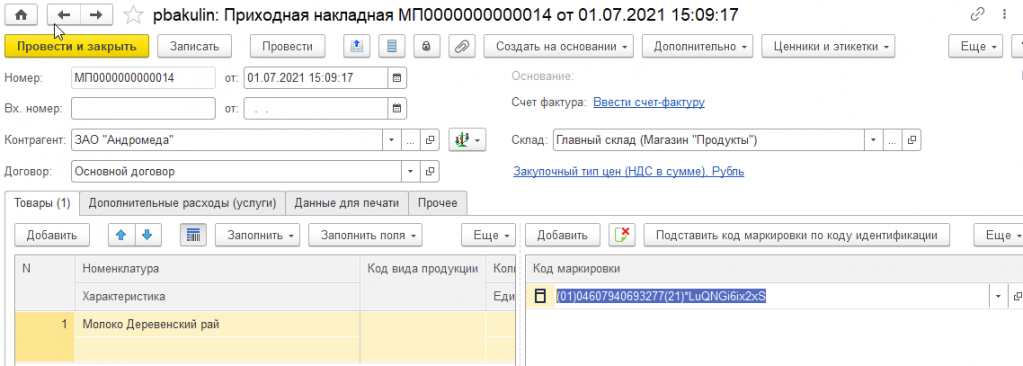
Task: Move goods row down with blue arrow
Action: tap(147, 236)
